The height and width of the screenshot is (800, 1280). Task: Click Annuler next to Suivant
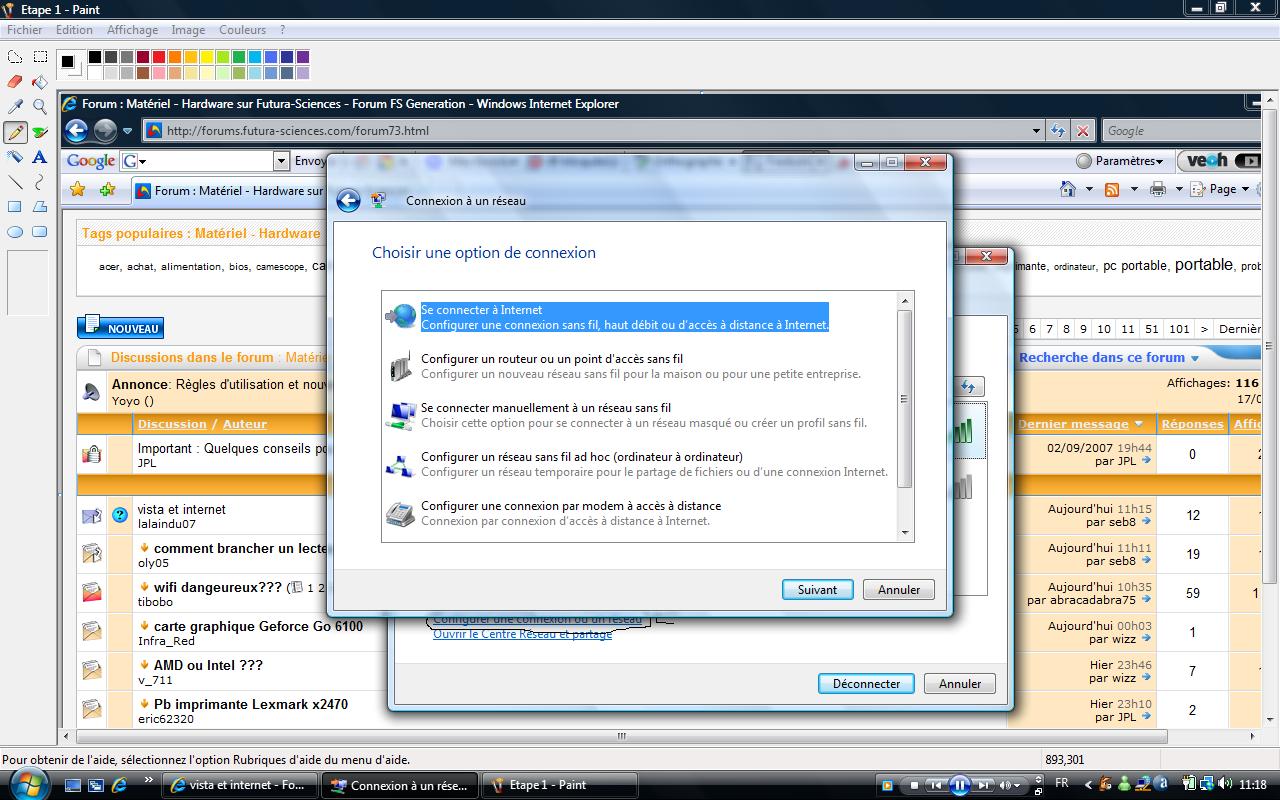[x=899, y=590]
